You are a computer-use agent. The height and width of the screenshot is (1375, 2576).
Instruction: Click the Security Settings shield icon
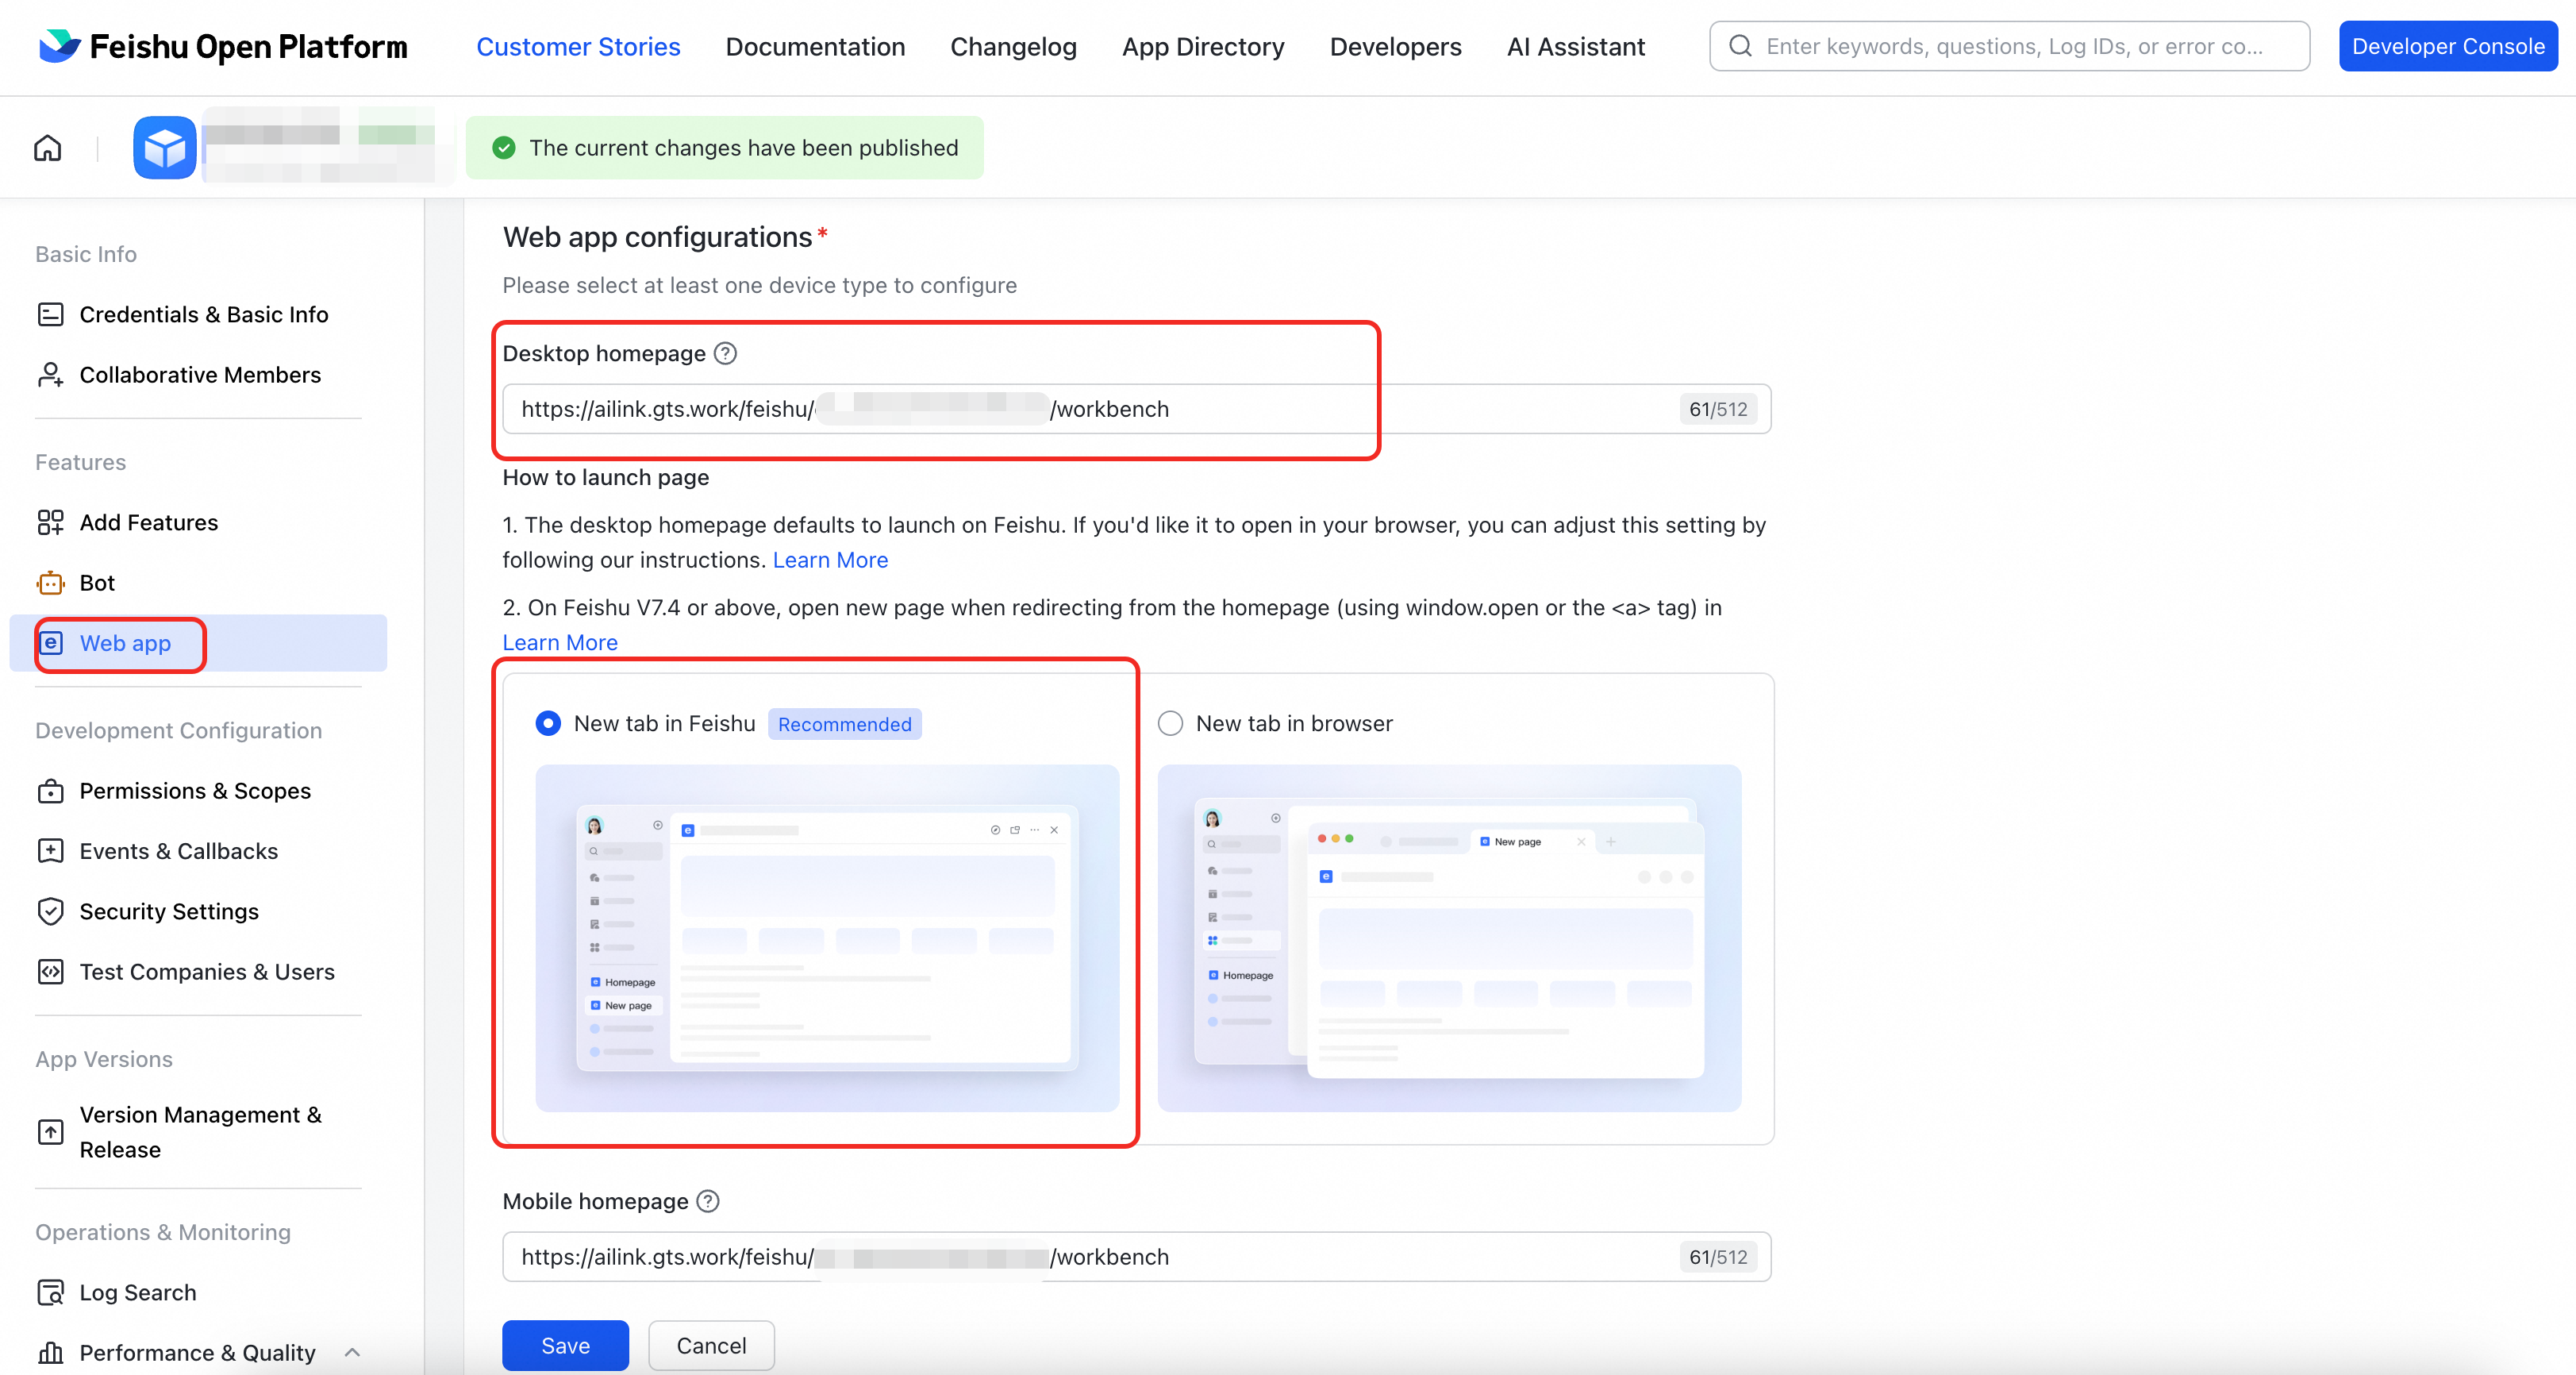click(x=50, y=911)
